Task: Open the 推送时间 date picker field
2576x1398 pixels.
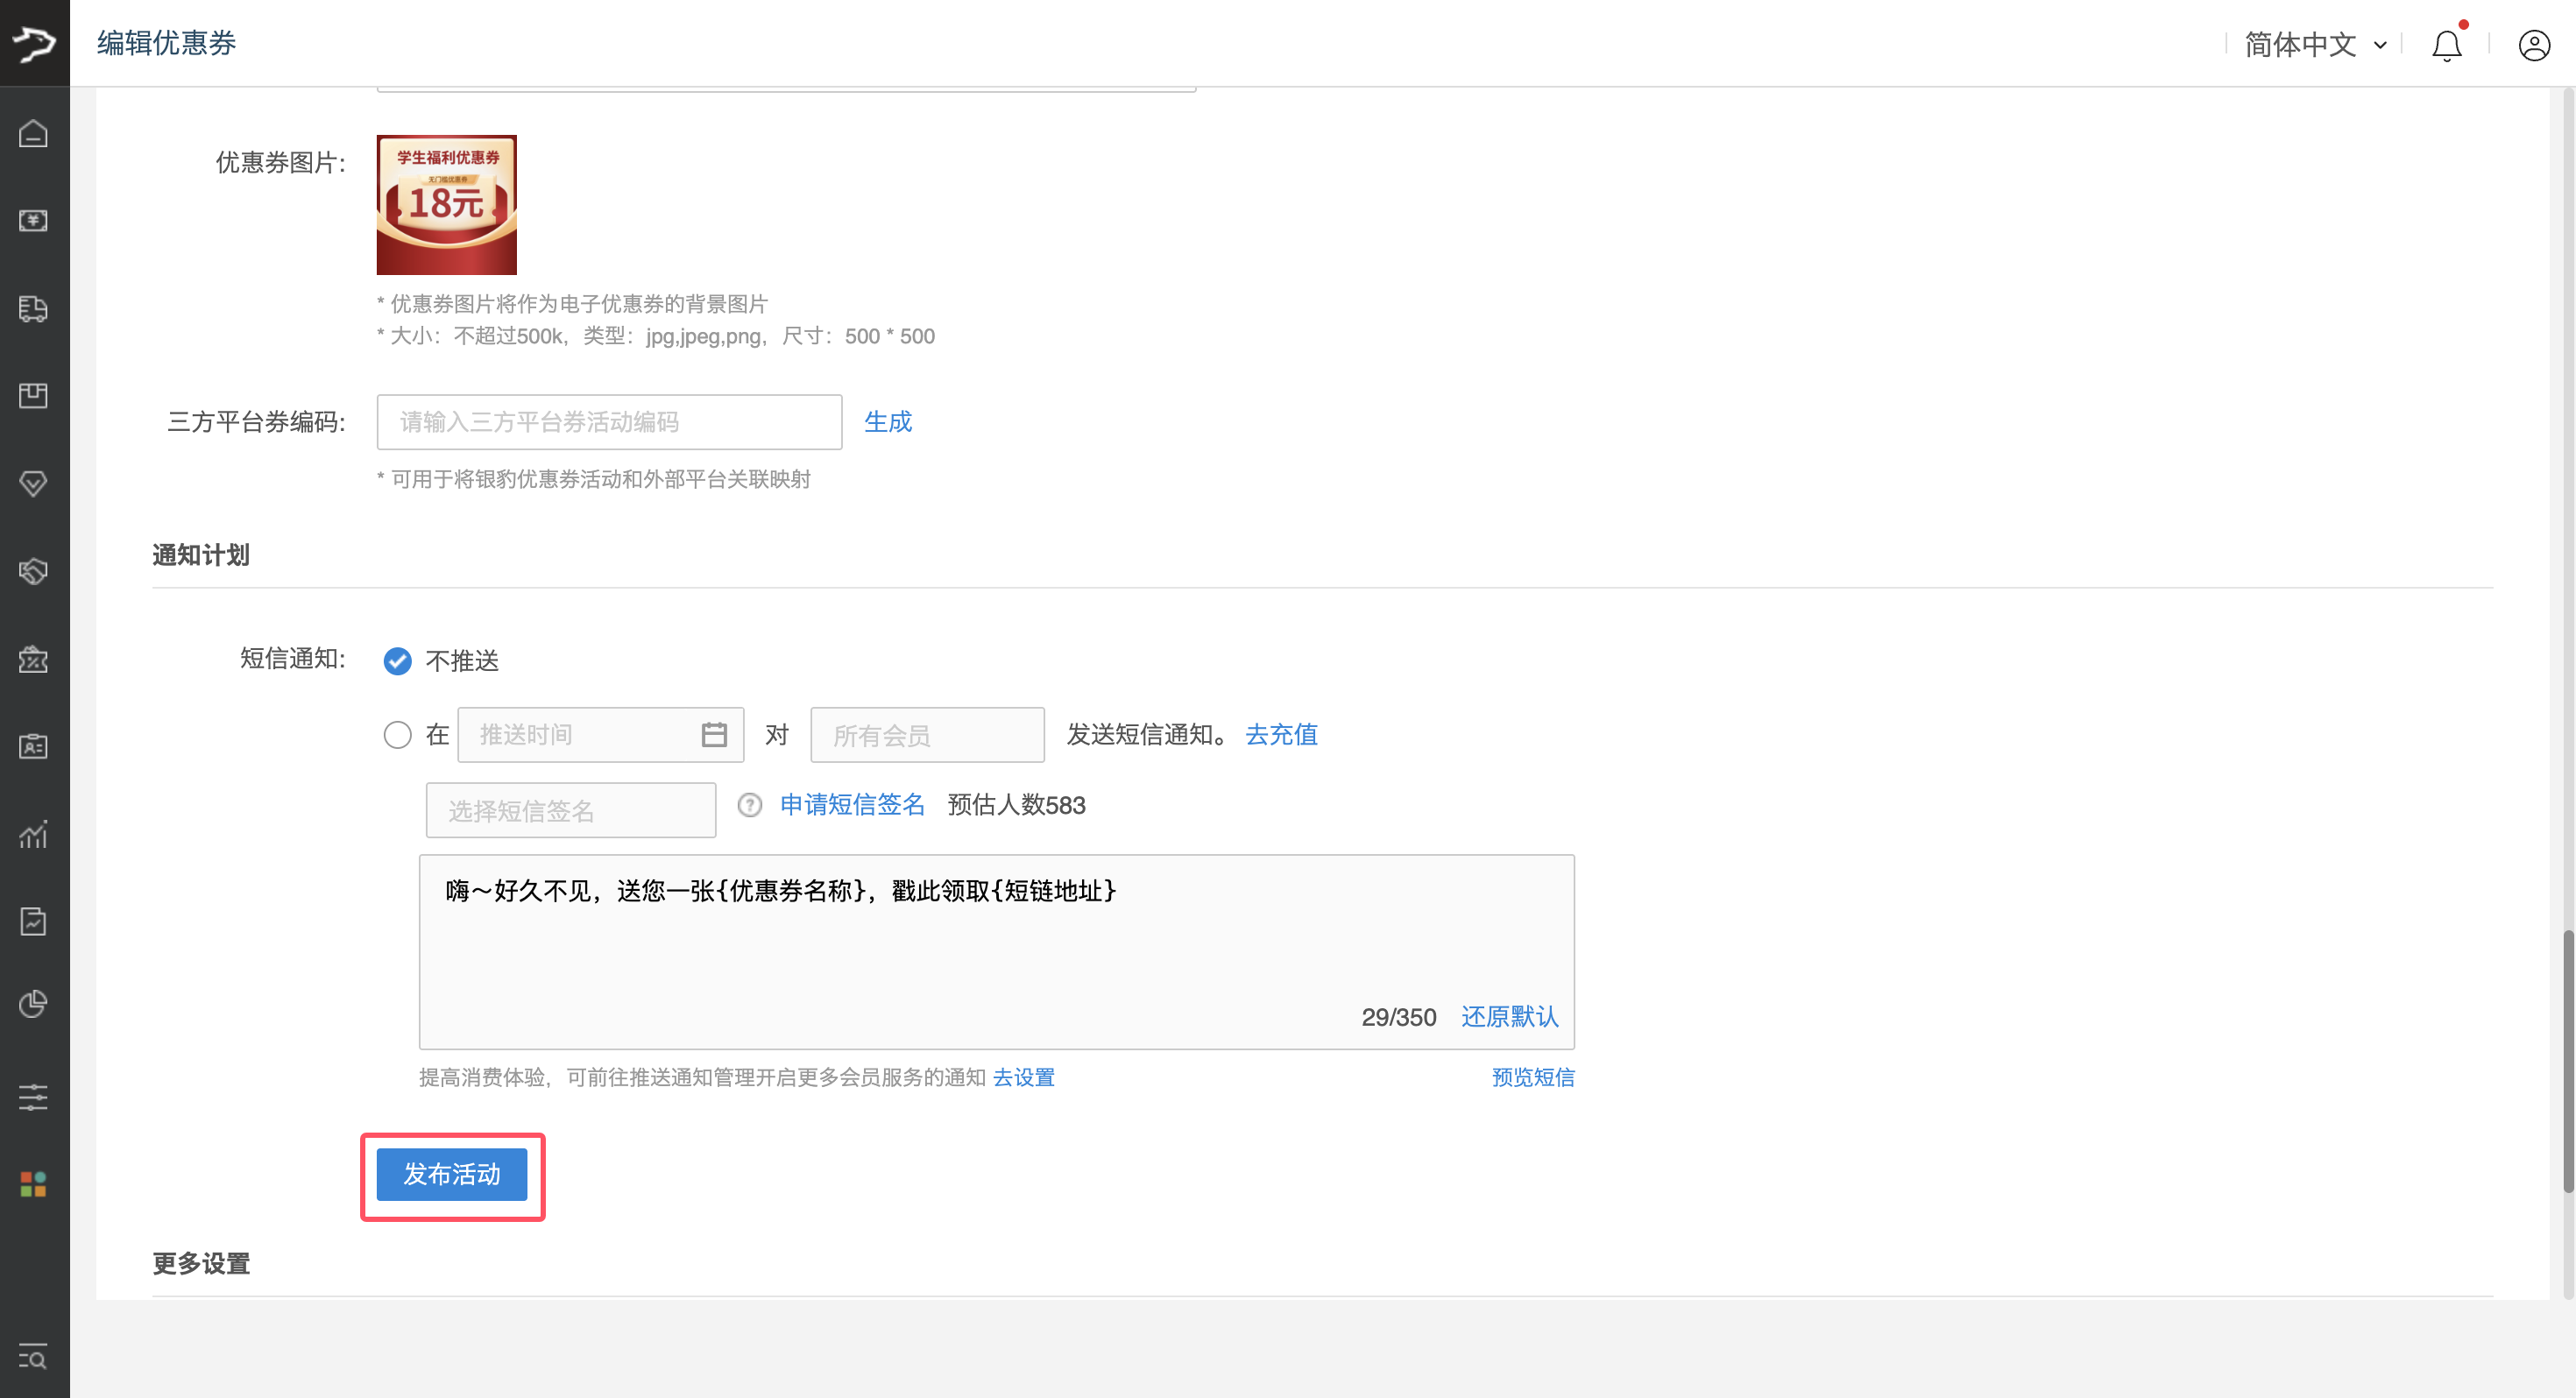Action: pos(600,735)
